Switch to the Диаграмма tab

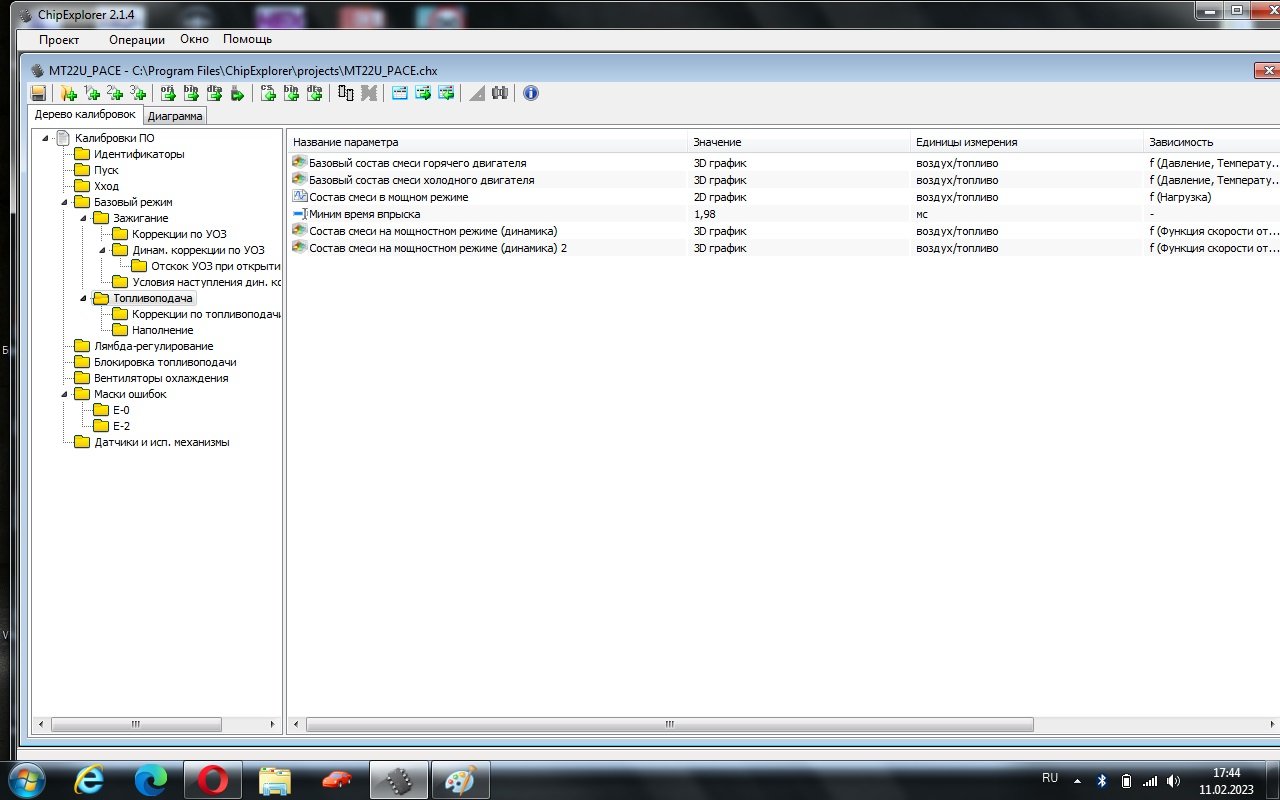[x=175, y=116]
